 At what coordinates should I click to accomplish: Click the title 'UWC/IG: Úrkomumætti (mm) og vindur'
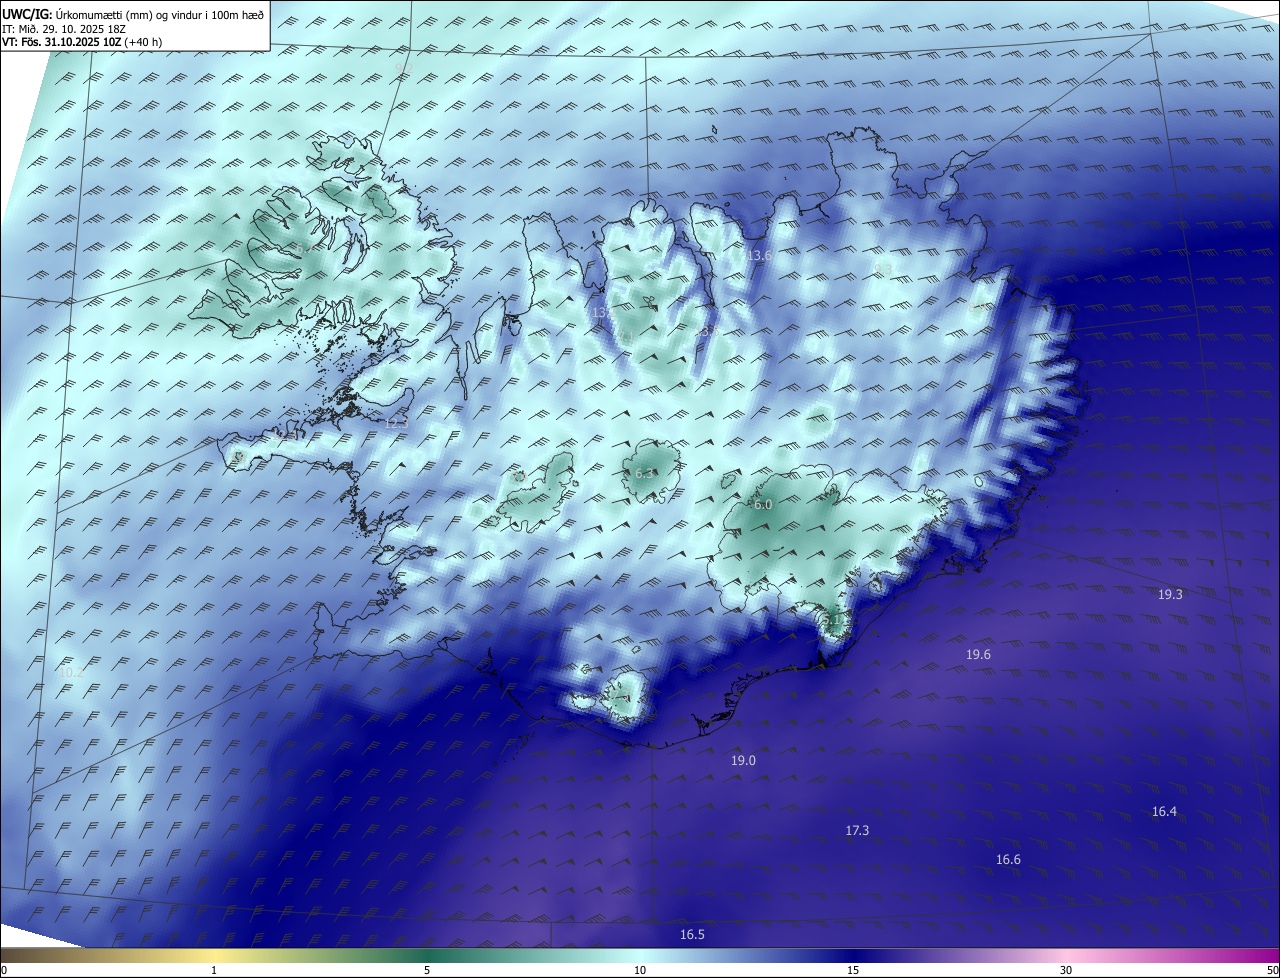pyautogui.click(x=133, y=14)
